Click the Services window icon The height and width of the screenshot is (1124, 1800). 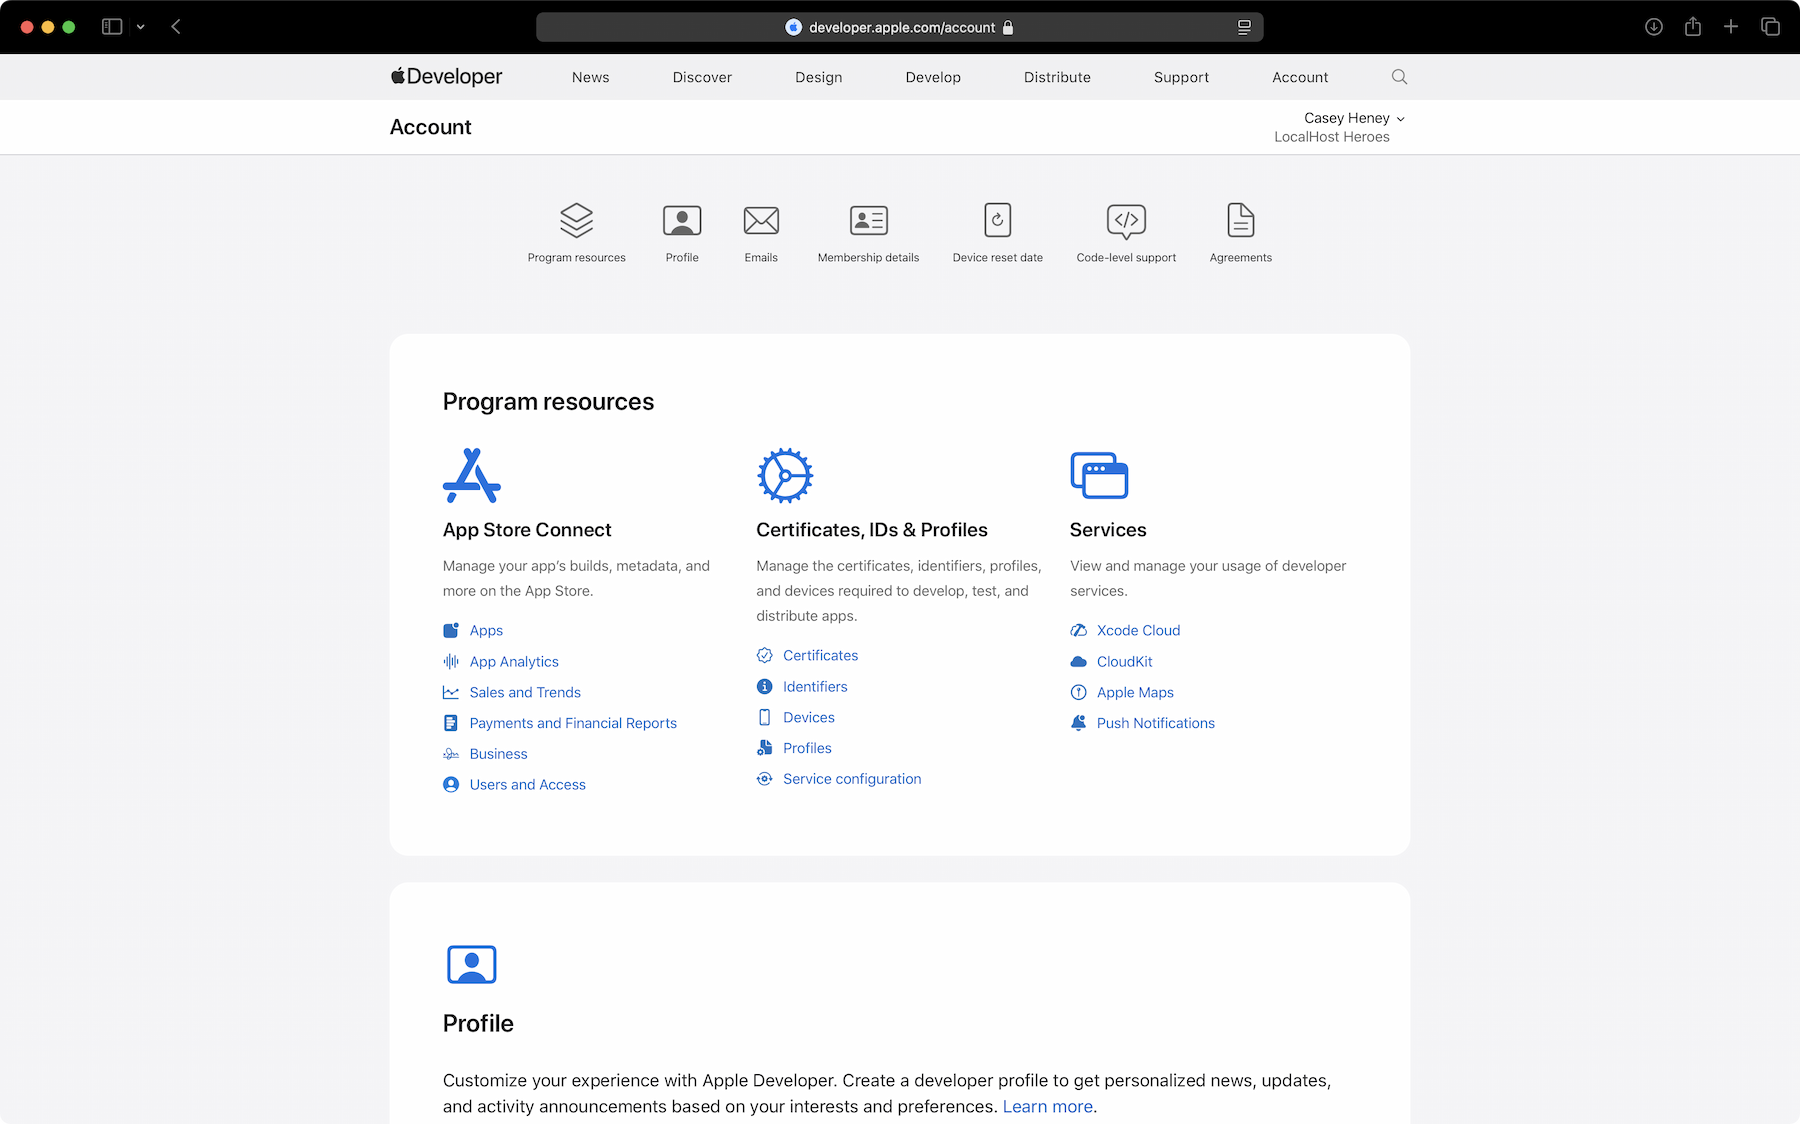pyautogui.click(x=1099, y=475)
